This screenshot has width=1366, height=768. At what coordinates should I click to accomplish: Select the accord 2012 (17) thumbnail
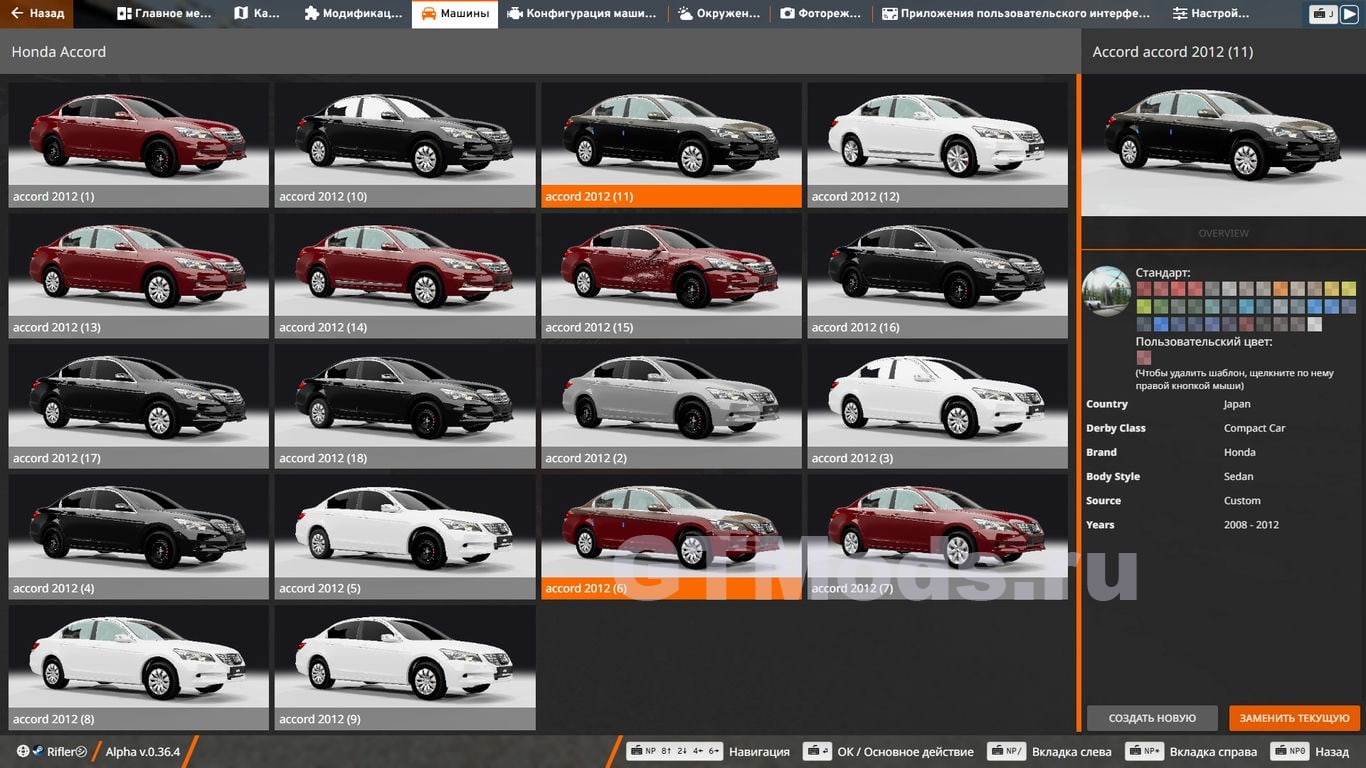pyautogui.click(x=139, y=406)
